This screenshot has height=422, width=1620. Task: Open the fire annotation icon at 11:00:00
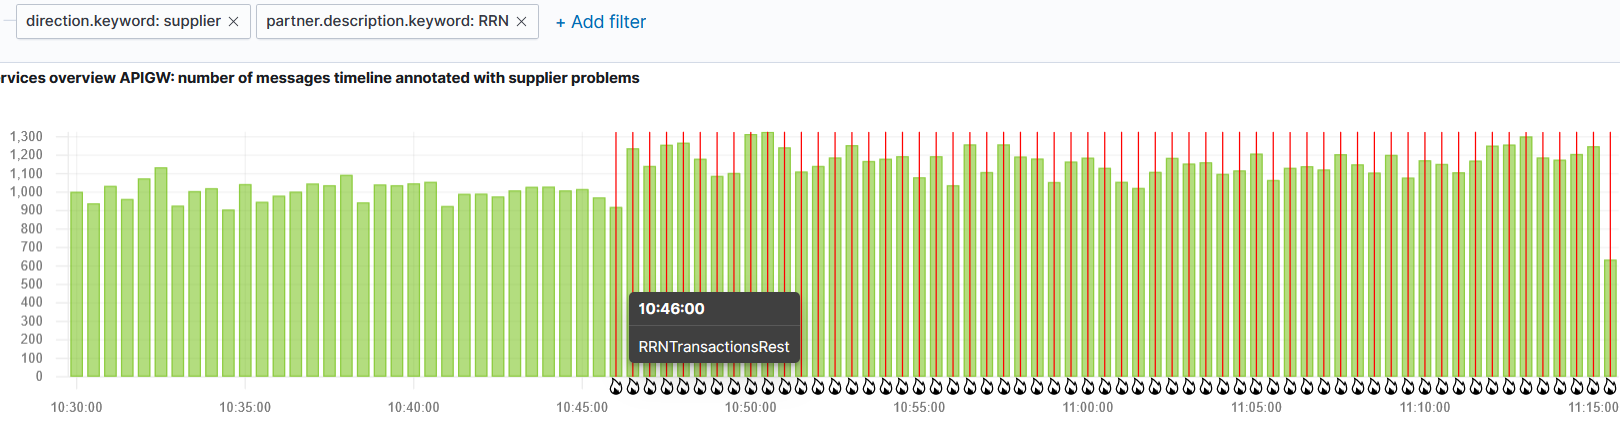[1088, 386]
